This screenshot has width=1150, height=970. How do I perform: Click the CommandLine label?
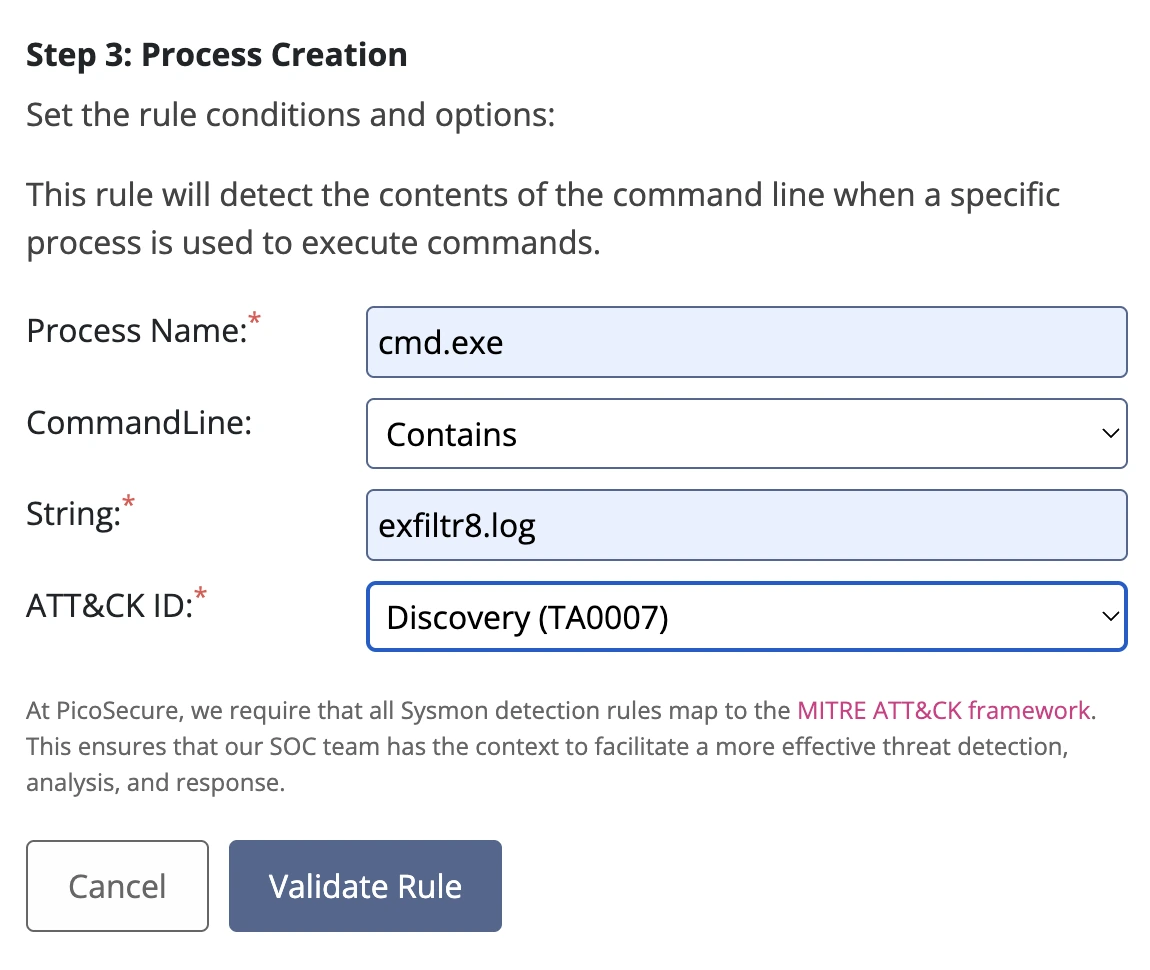point(139,423)
